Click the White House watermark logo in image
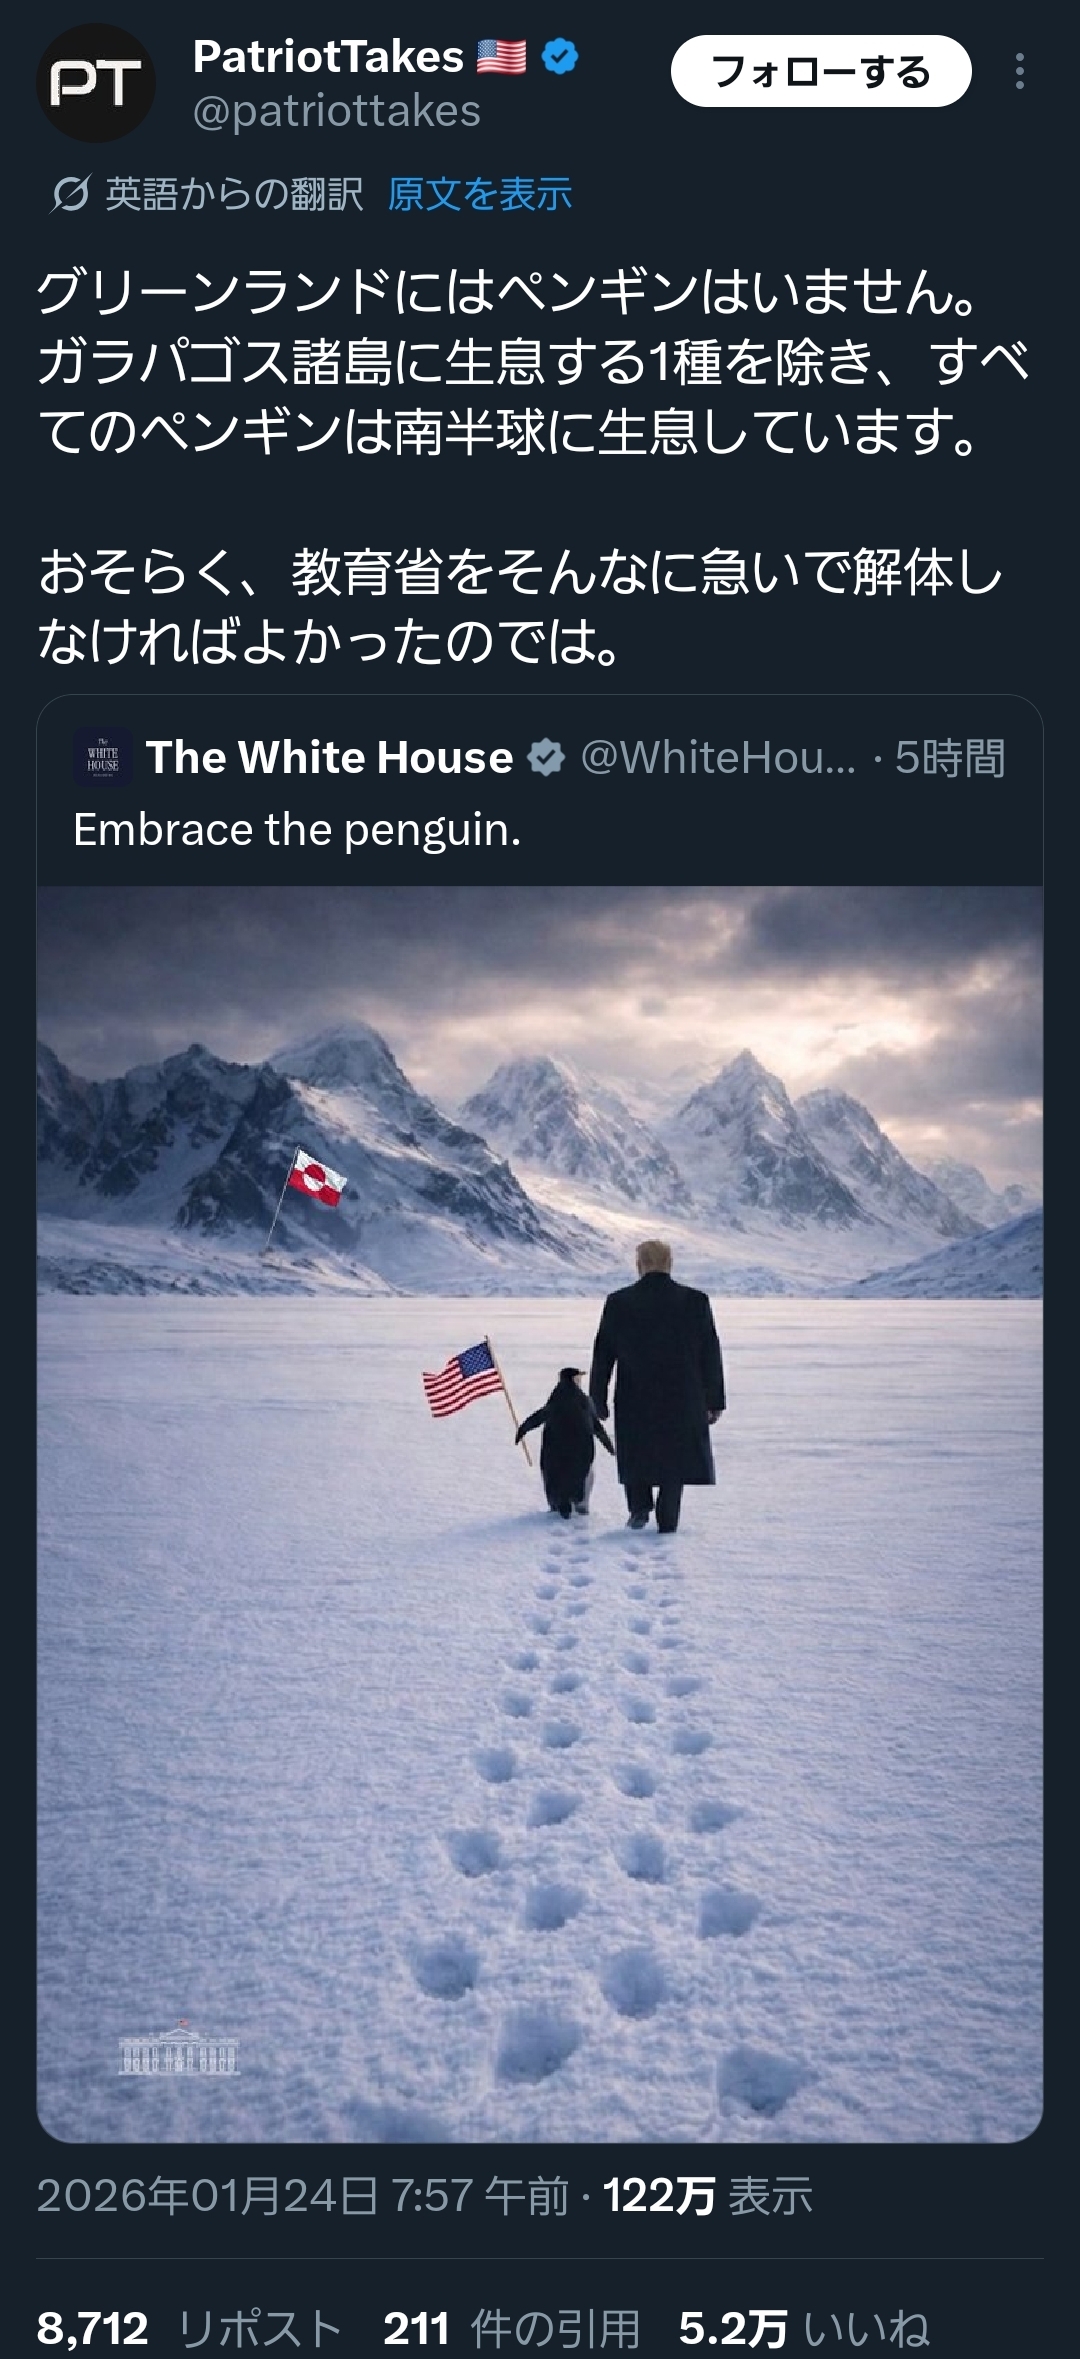Screen dimensions: 1080x2359 [179, 2048]
